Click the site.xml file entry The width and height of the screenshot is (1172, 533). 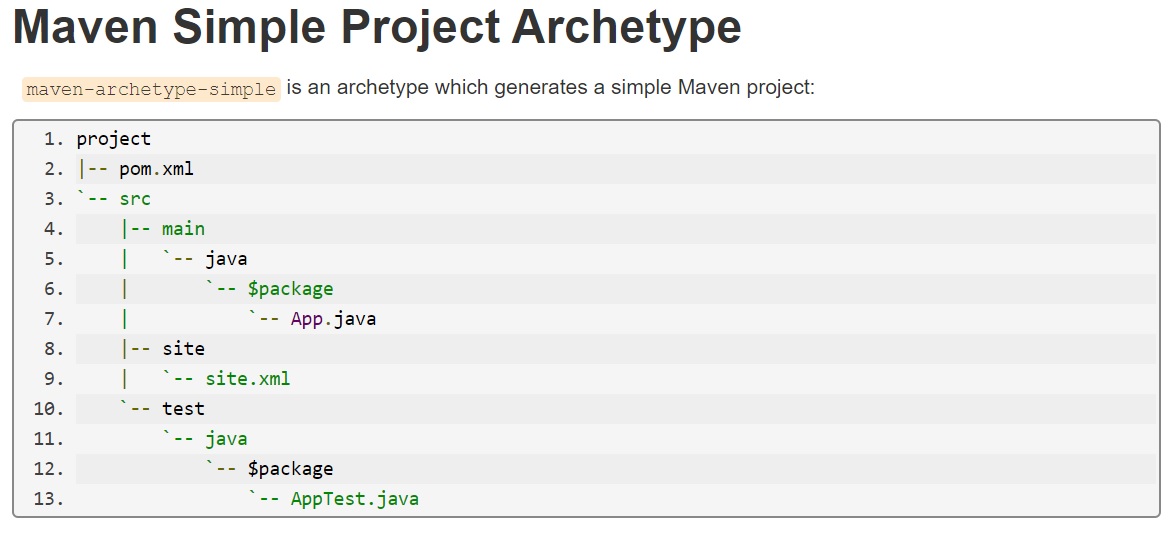pyautogui.click(x=247, y=379)
